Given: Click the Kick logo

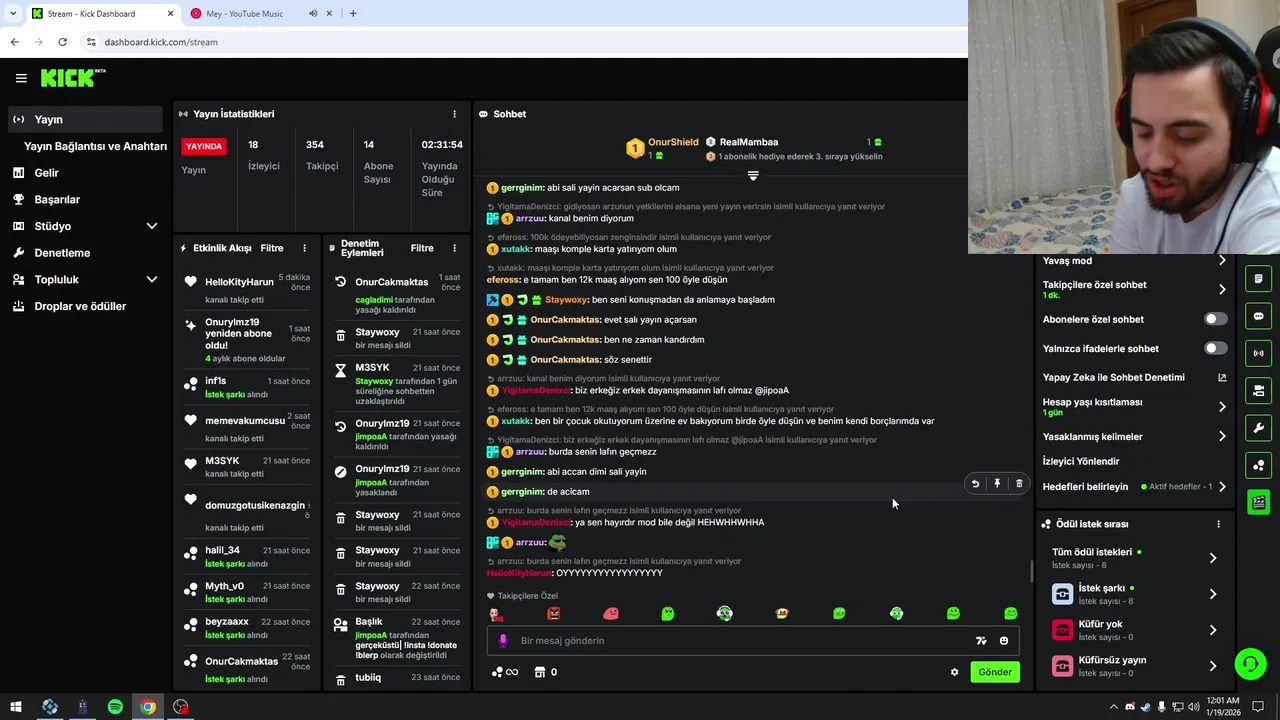Looking at the screenshot, I should tap(73, 78).
